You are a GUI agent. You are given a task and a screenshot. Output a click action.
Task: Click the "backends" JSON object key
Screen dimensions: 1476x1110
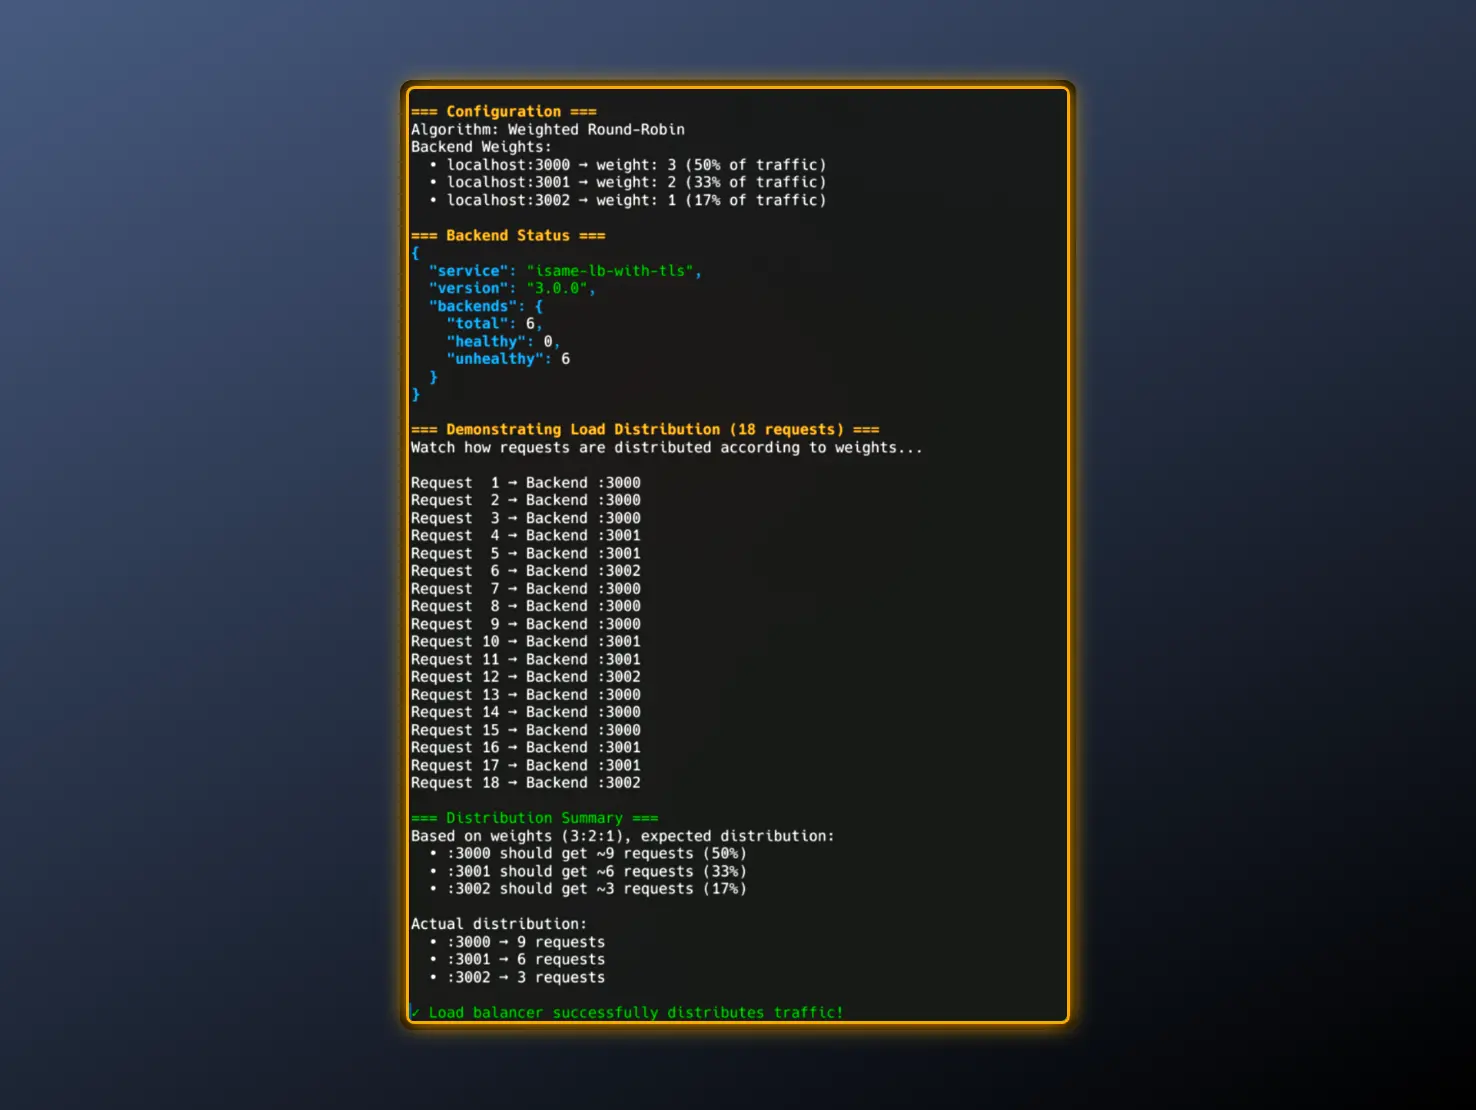point(476,307)
